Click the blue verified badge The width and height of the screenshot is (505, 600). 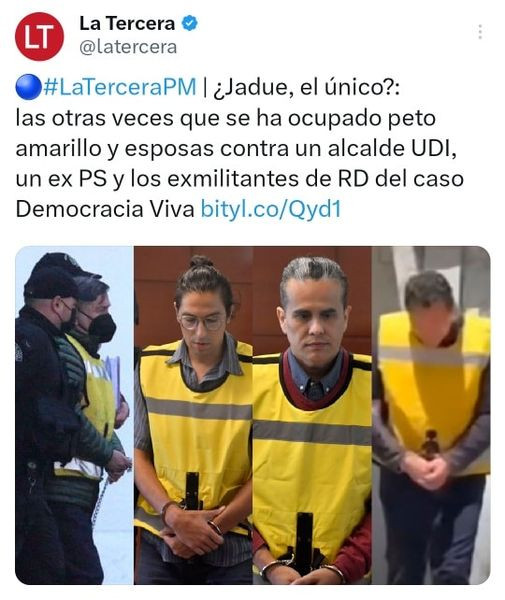[189, 23]
